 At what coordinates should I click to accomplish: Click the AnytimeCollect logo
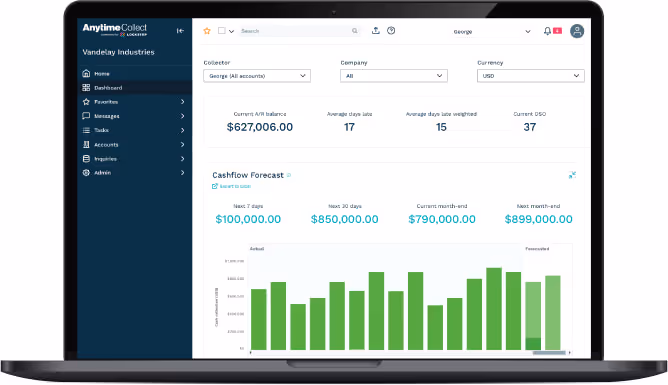[115, 29]
